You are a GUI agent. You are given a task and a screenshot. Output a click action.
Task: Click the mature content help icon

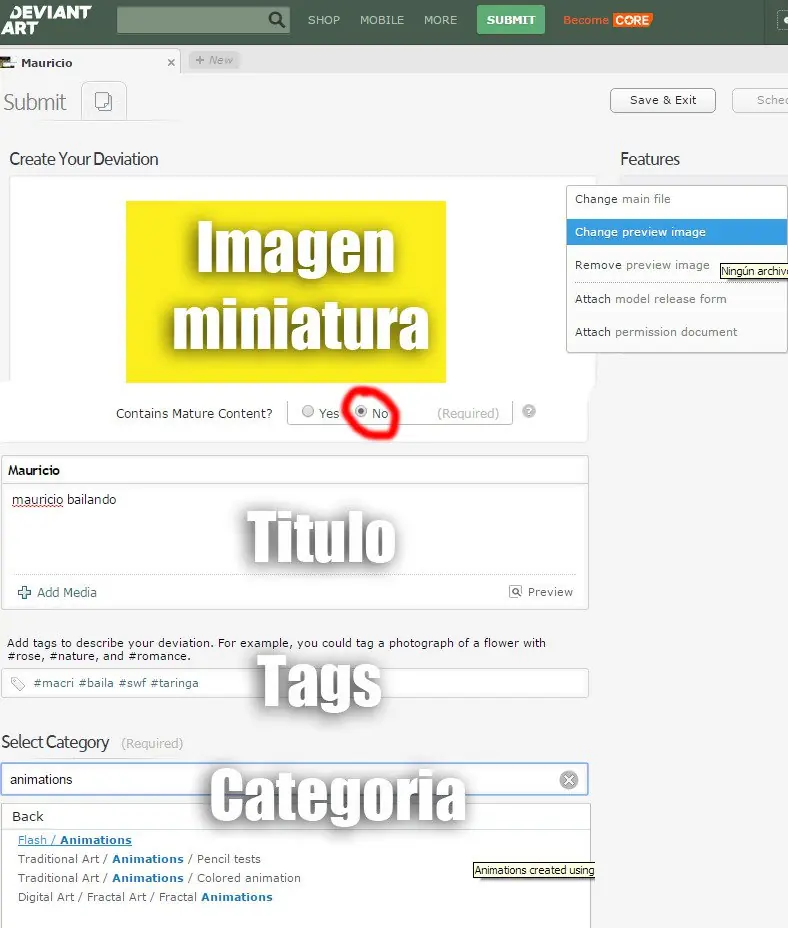coord(529,411)
